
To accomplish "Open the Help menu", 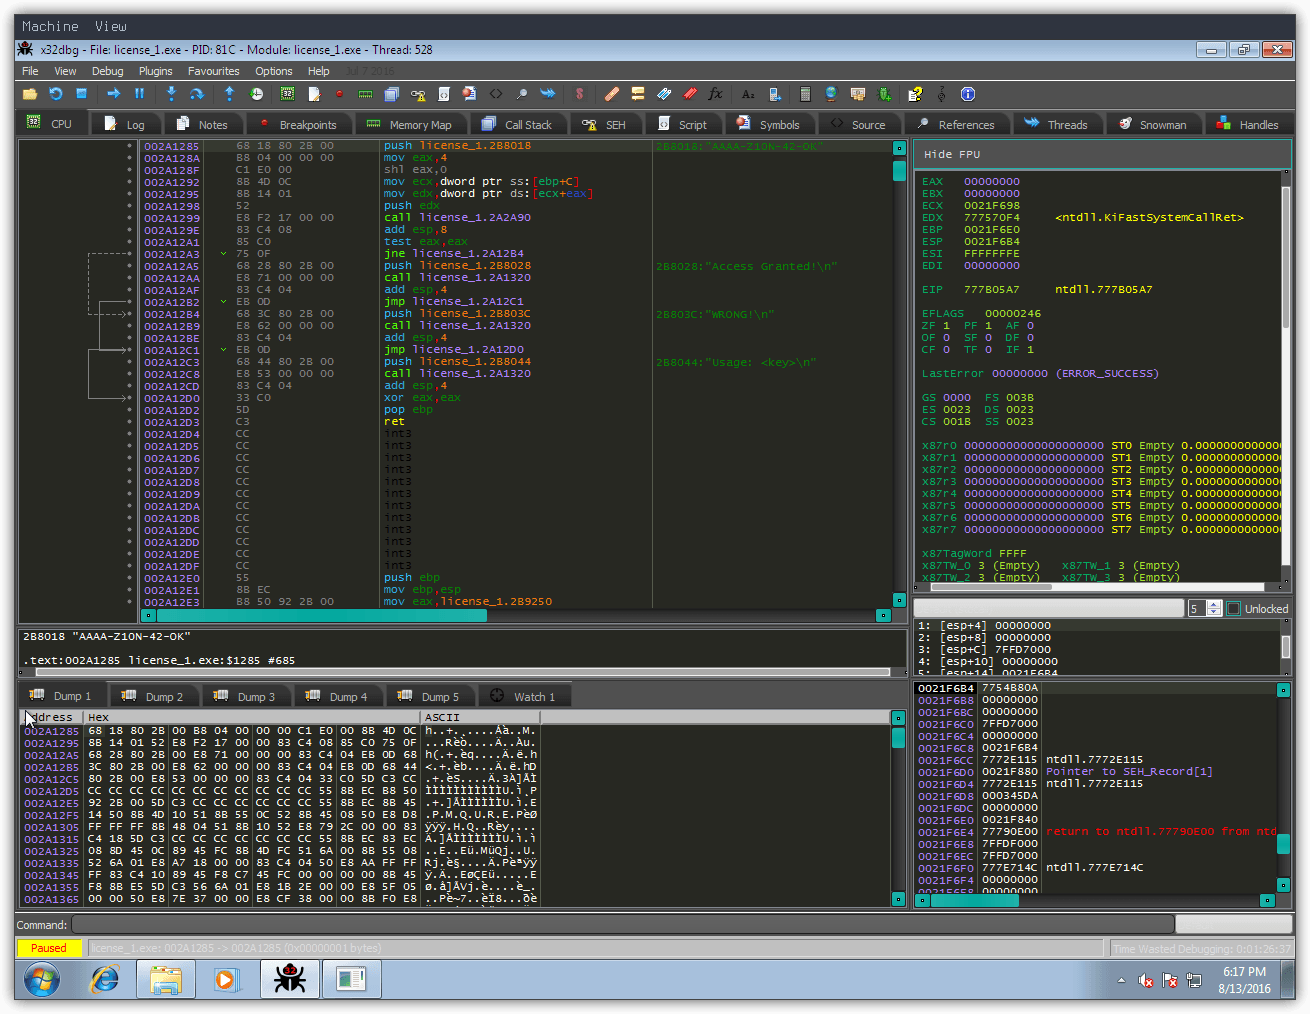I will tap(319, 71).
